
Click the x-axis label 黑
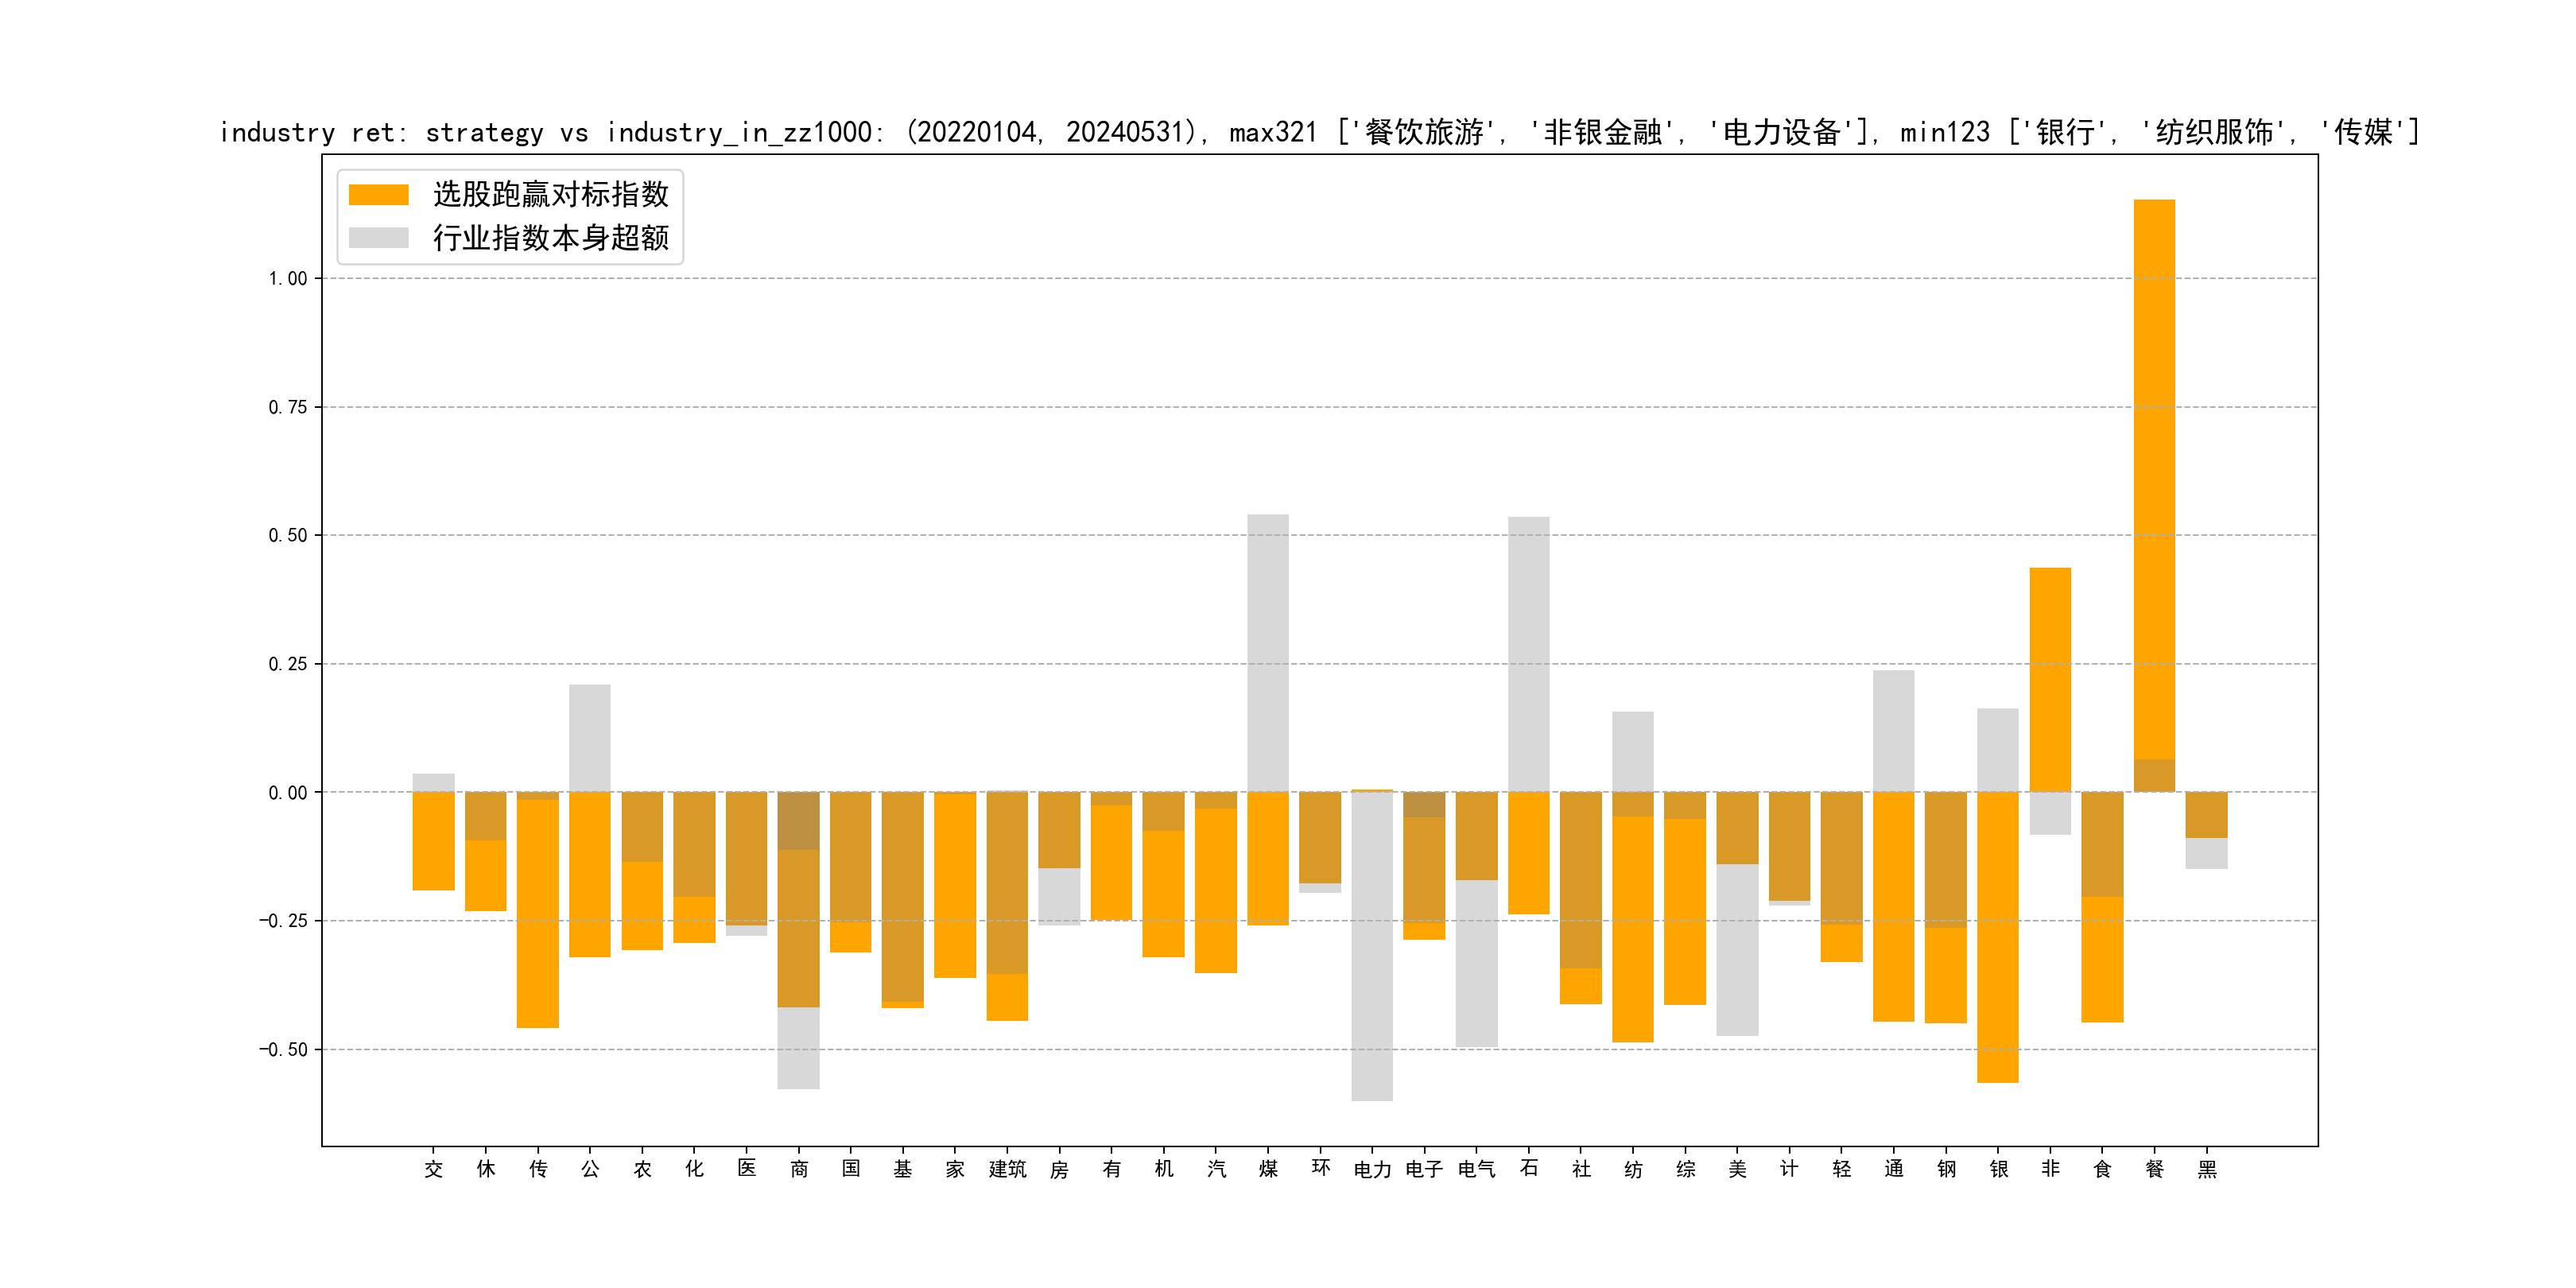point(2207,1169)
